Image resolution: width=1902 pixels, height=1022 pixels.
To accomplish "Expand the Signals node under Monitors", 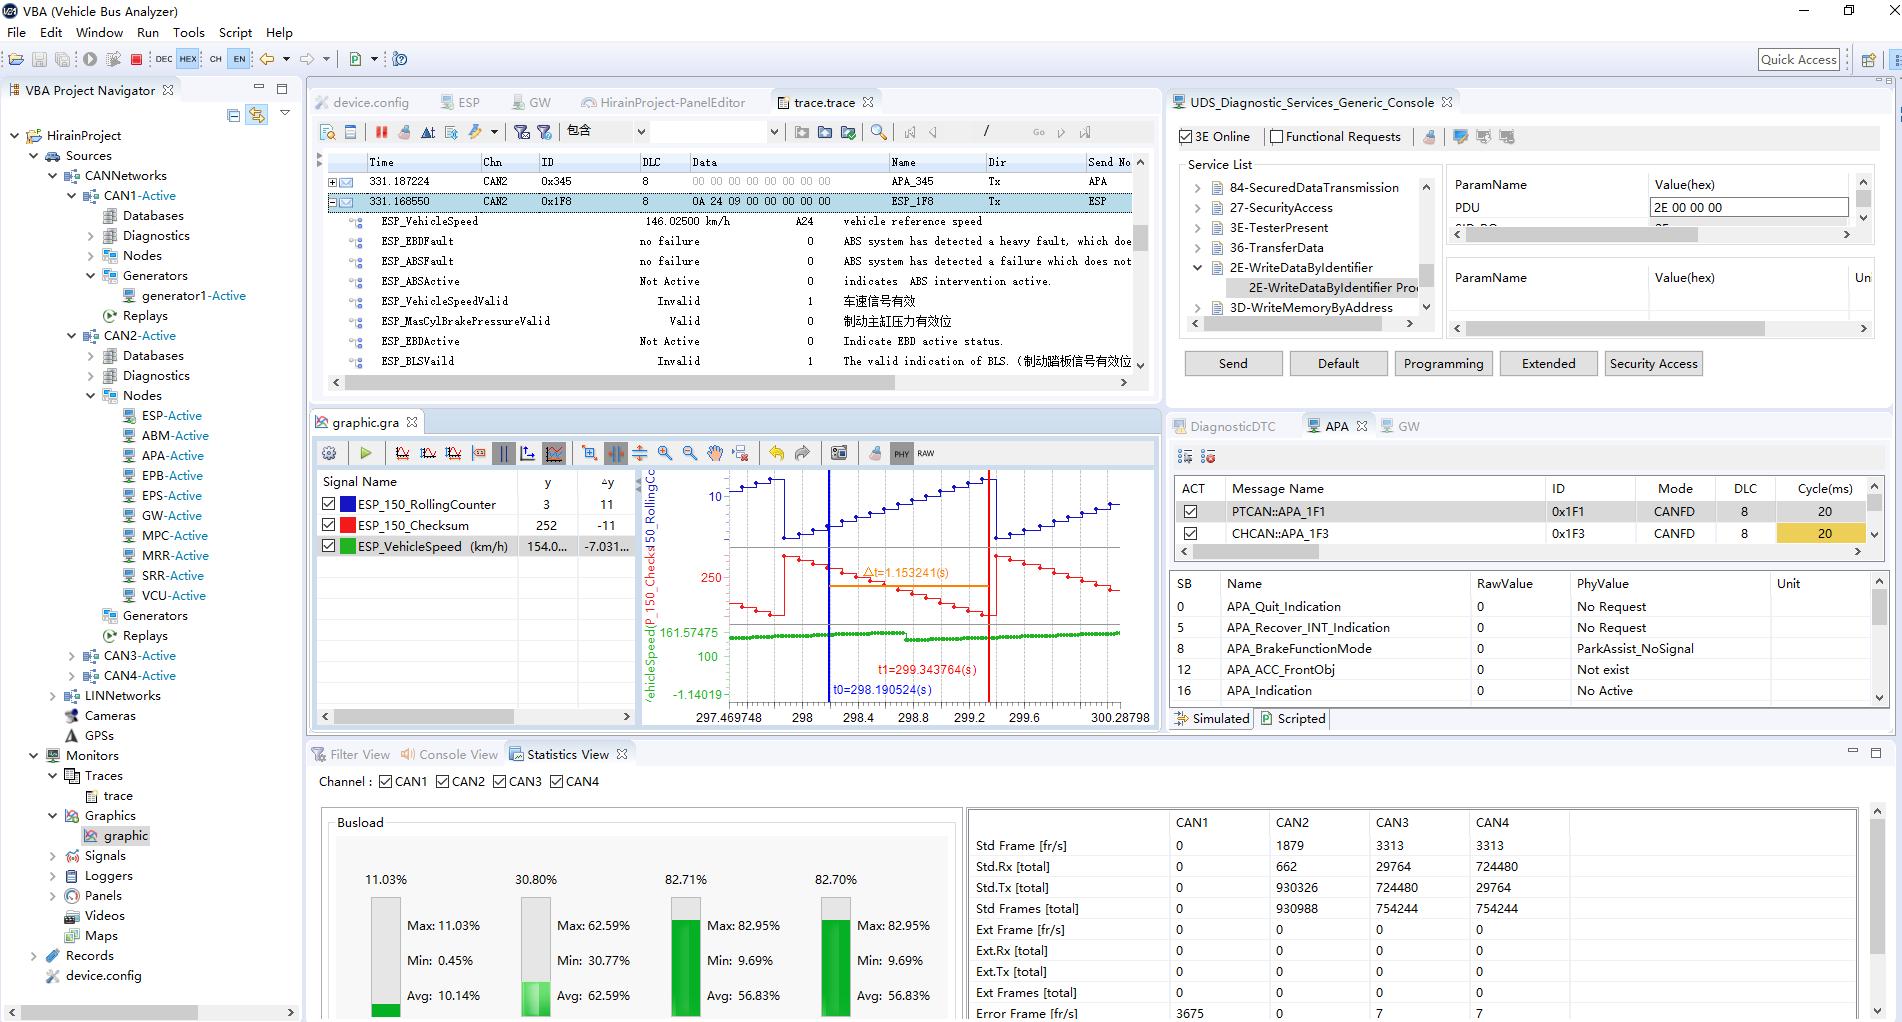I will point(52,856).
